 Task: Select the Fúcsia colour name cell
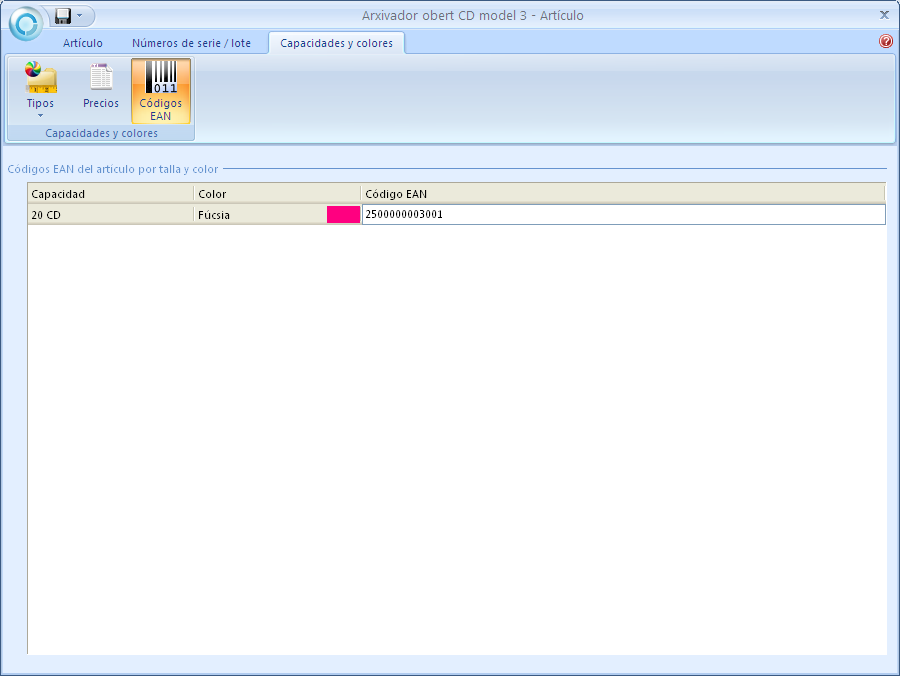[x=260, y=214]
